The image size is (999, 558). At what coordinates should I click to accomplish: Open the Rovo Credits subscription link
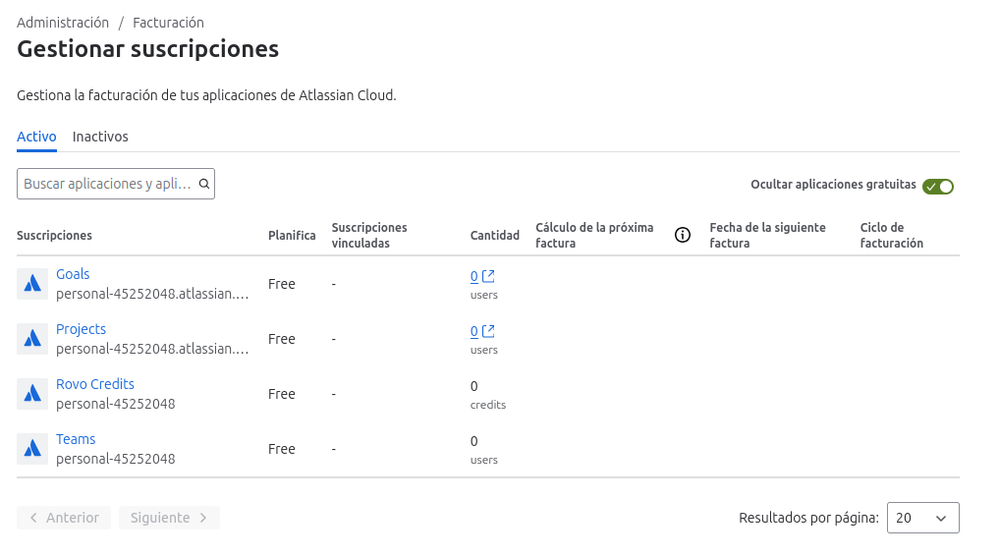95,384
